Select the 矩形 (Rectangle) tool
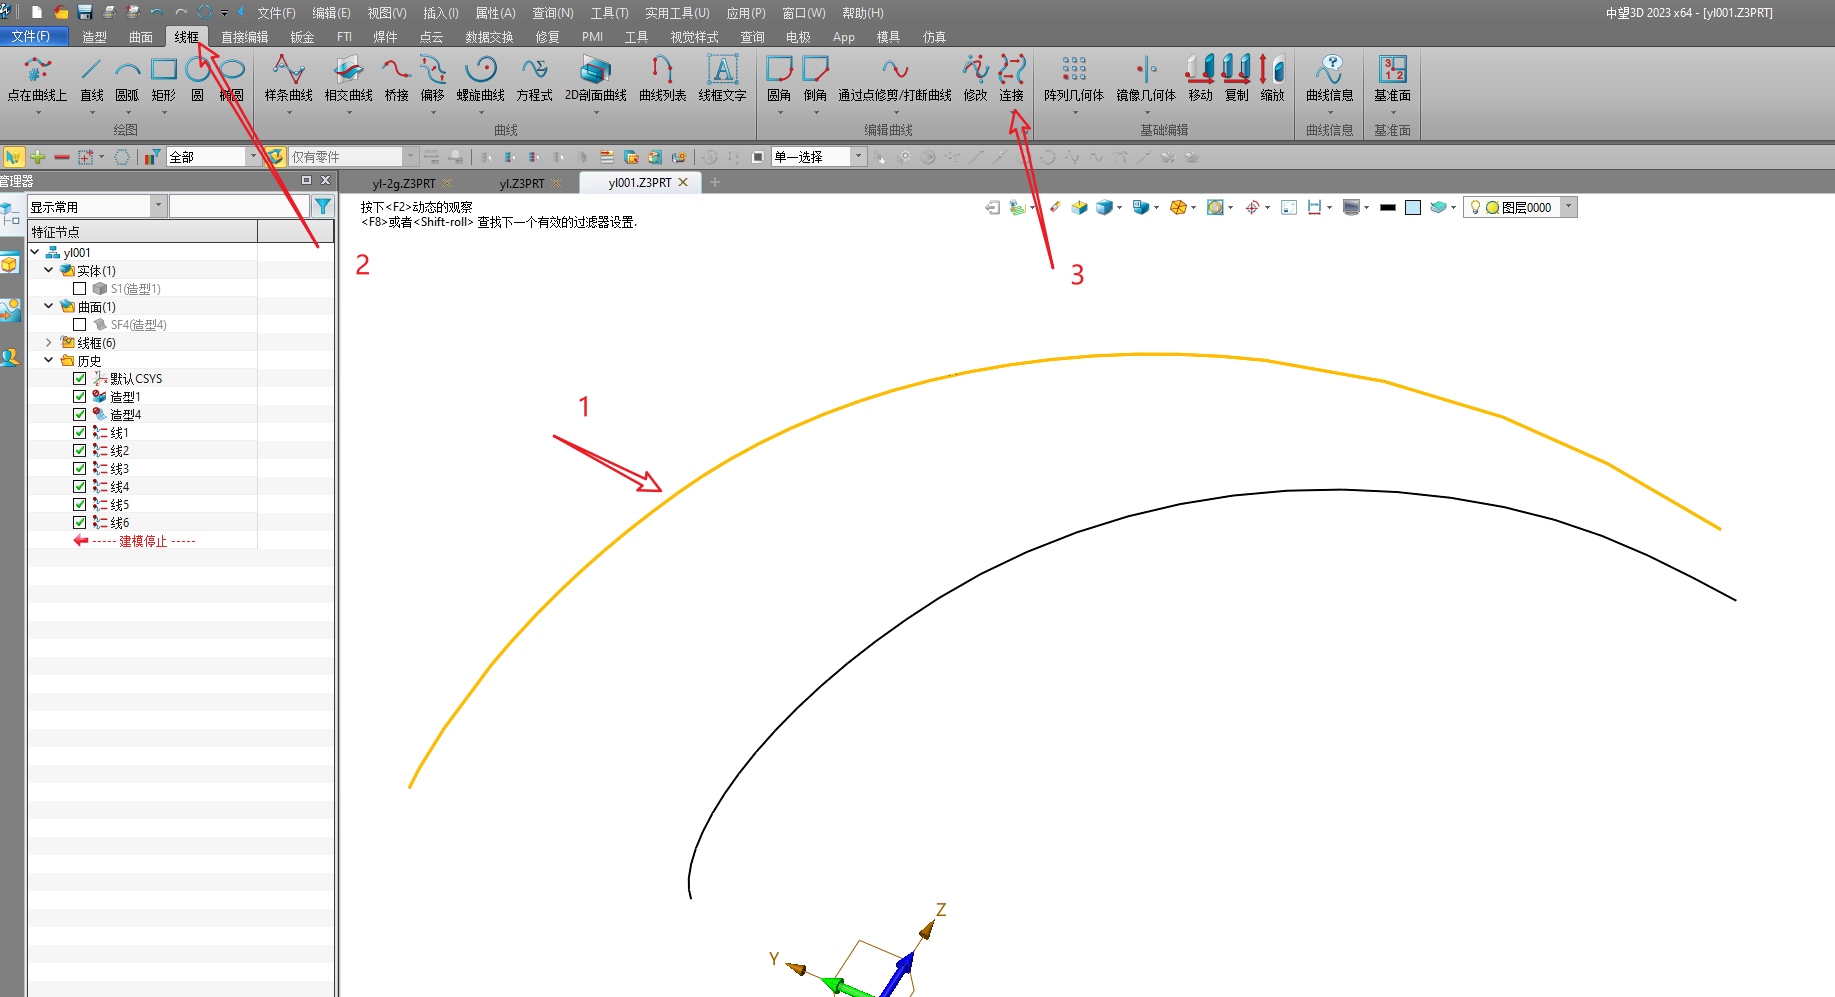The image size is (1835, 997). pos(163,79)
